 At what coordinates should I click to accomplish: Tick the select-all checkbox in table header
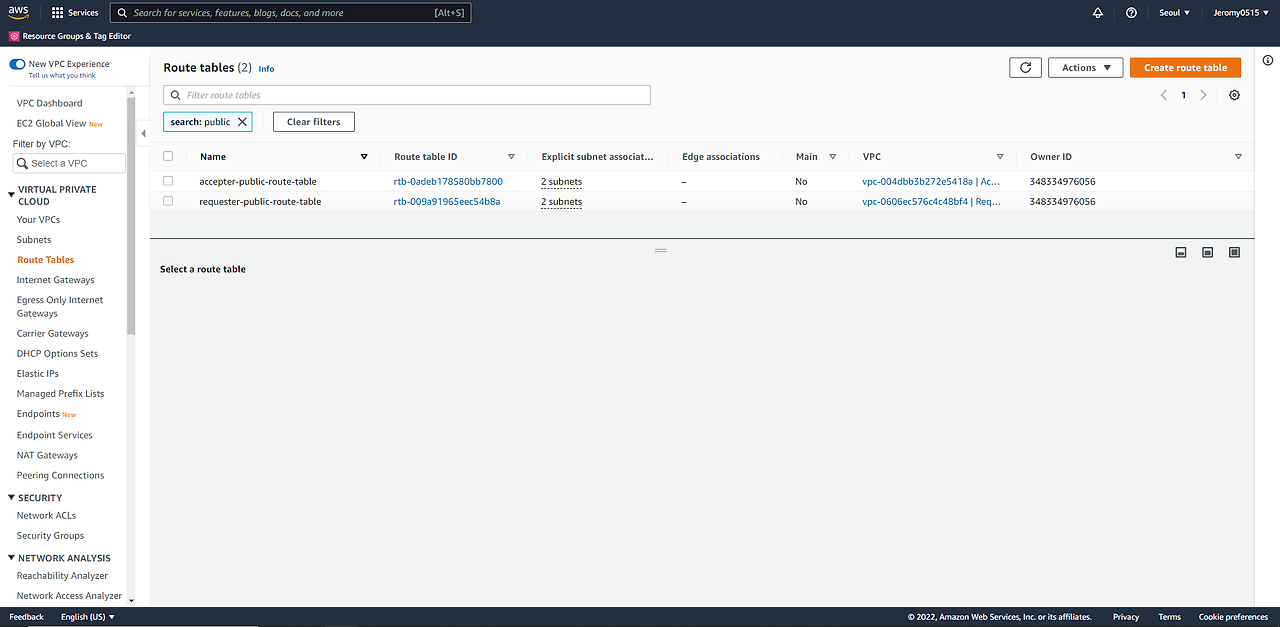pyautogui.click(x=168, y=156)
